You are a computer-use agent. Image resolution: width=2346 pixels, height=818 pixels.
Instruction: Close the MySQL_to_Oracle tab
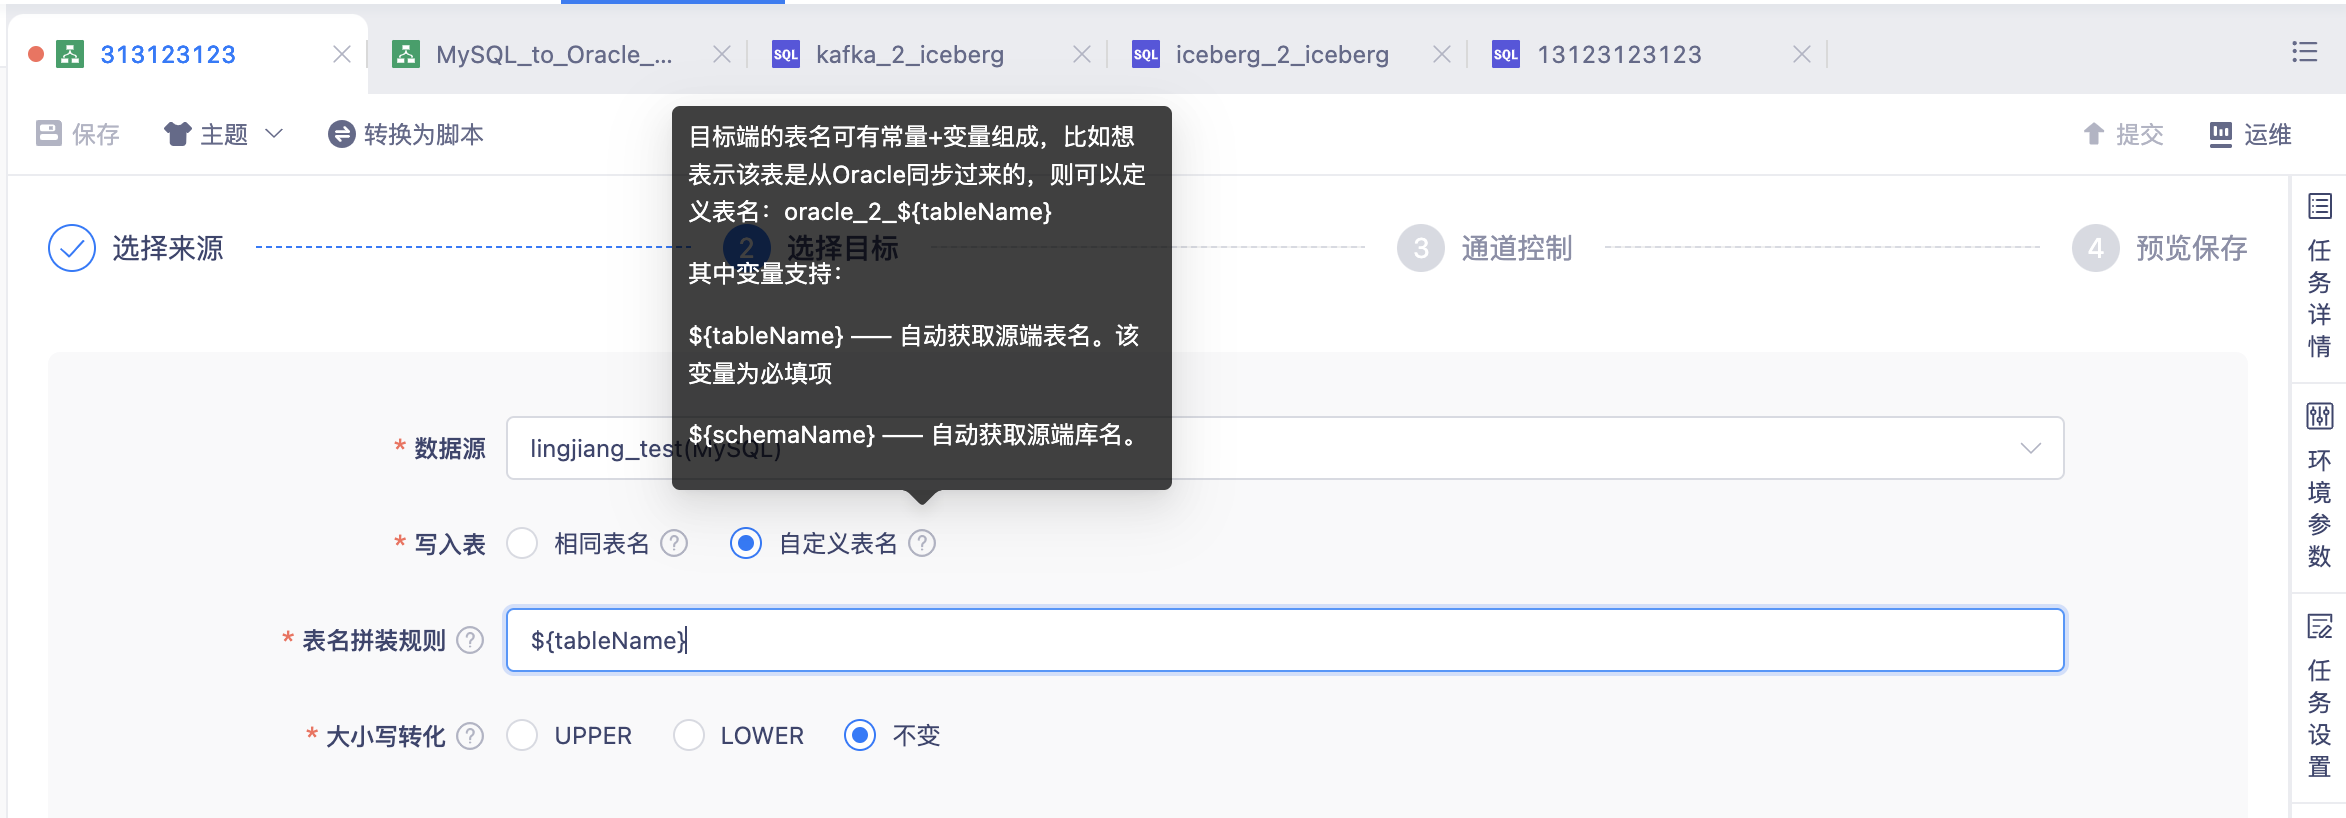(x=721, y=54)
